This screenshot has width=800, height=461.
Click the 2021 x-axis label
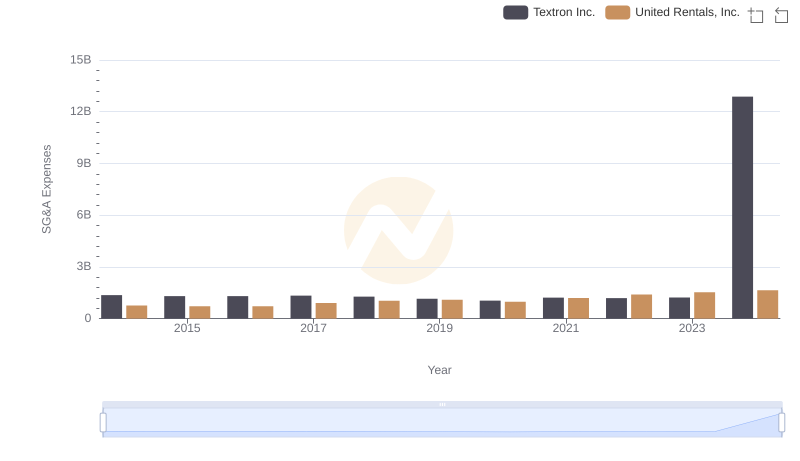(x=566, y=328)
